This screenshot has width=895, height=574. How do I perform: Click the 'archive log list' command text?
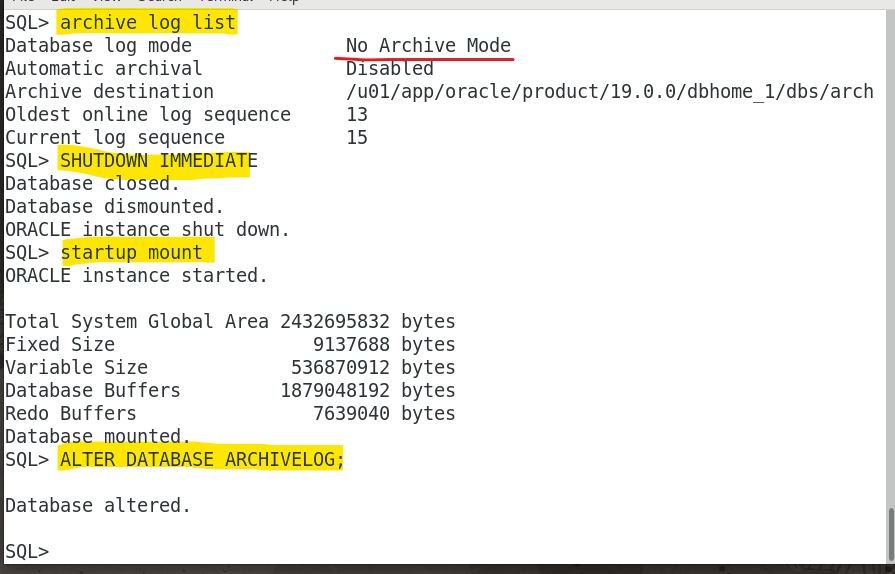(x=147, y=23)
